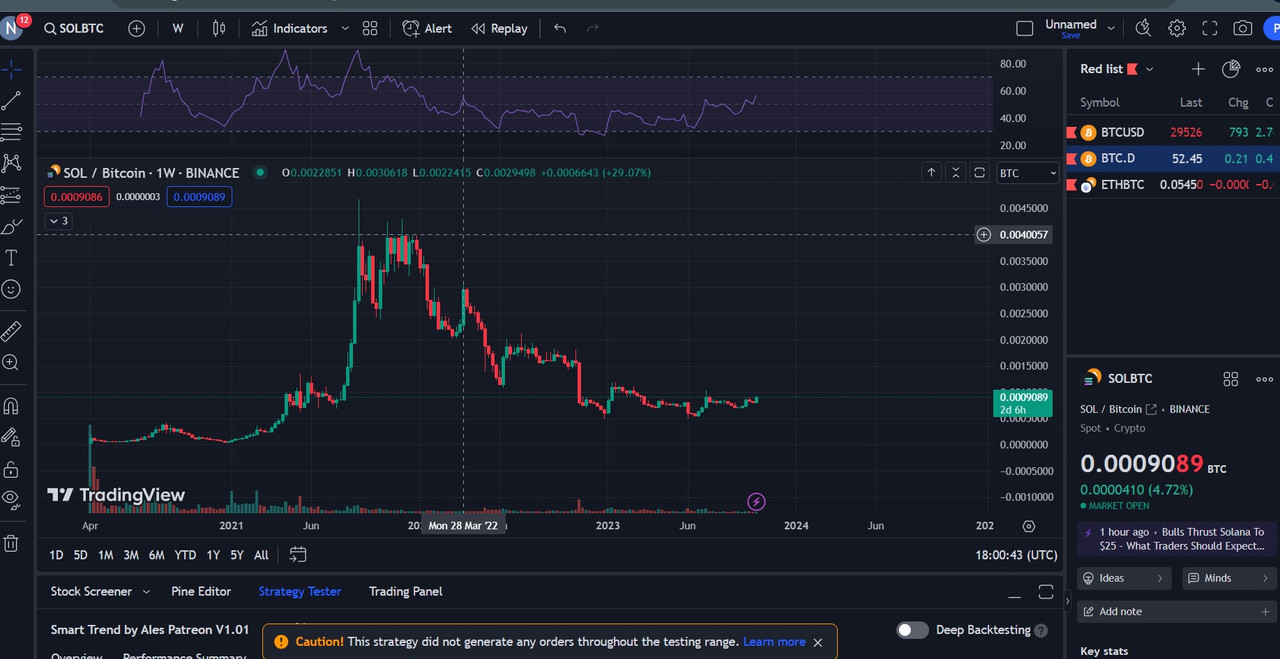Start bar Replay mode
The image size is (1280, 659).
pyautogui.click(x=499, y=29)
